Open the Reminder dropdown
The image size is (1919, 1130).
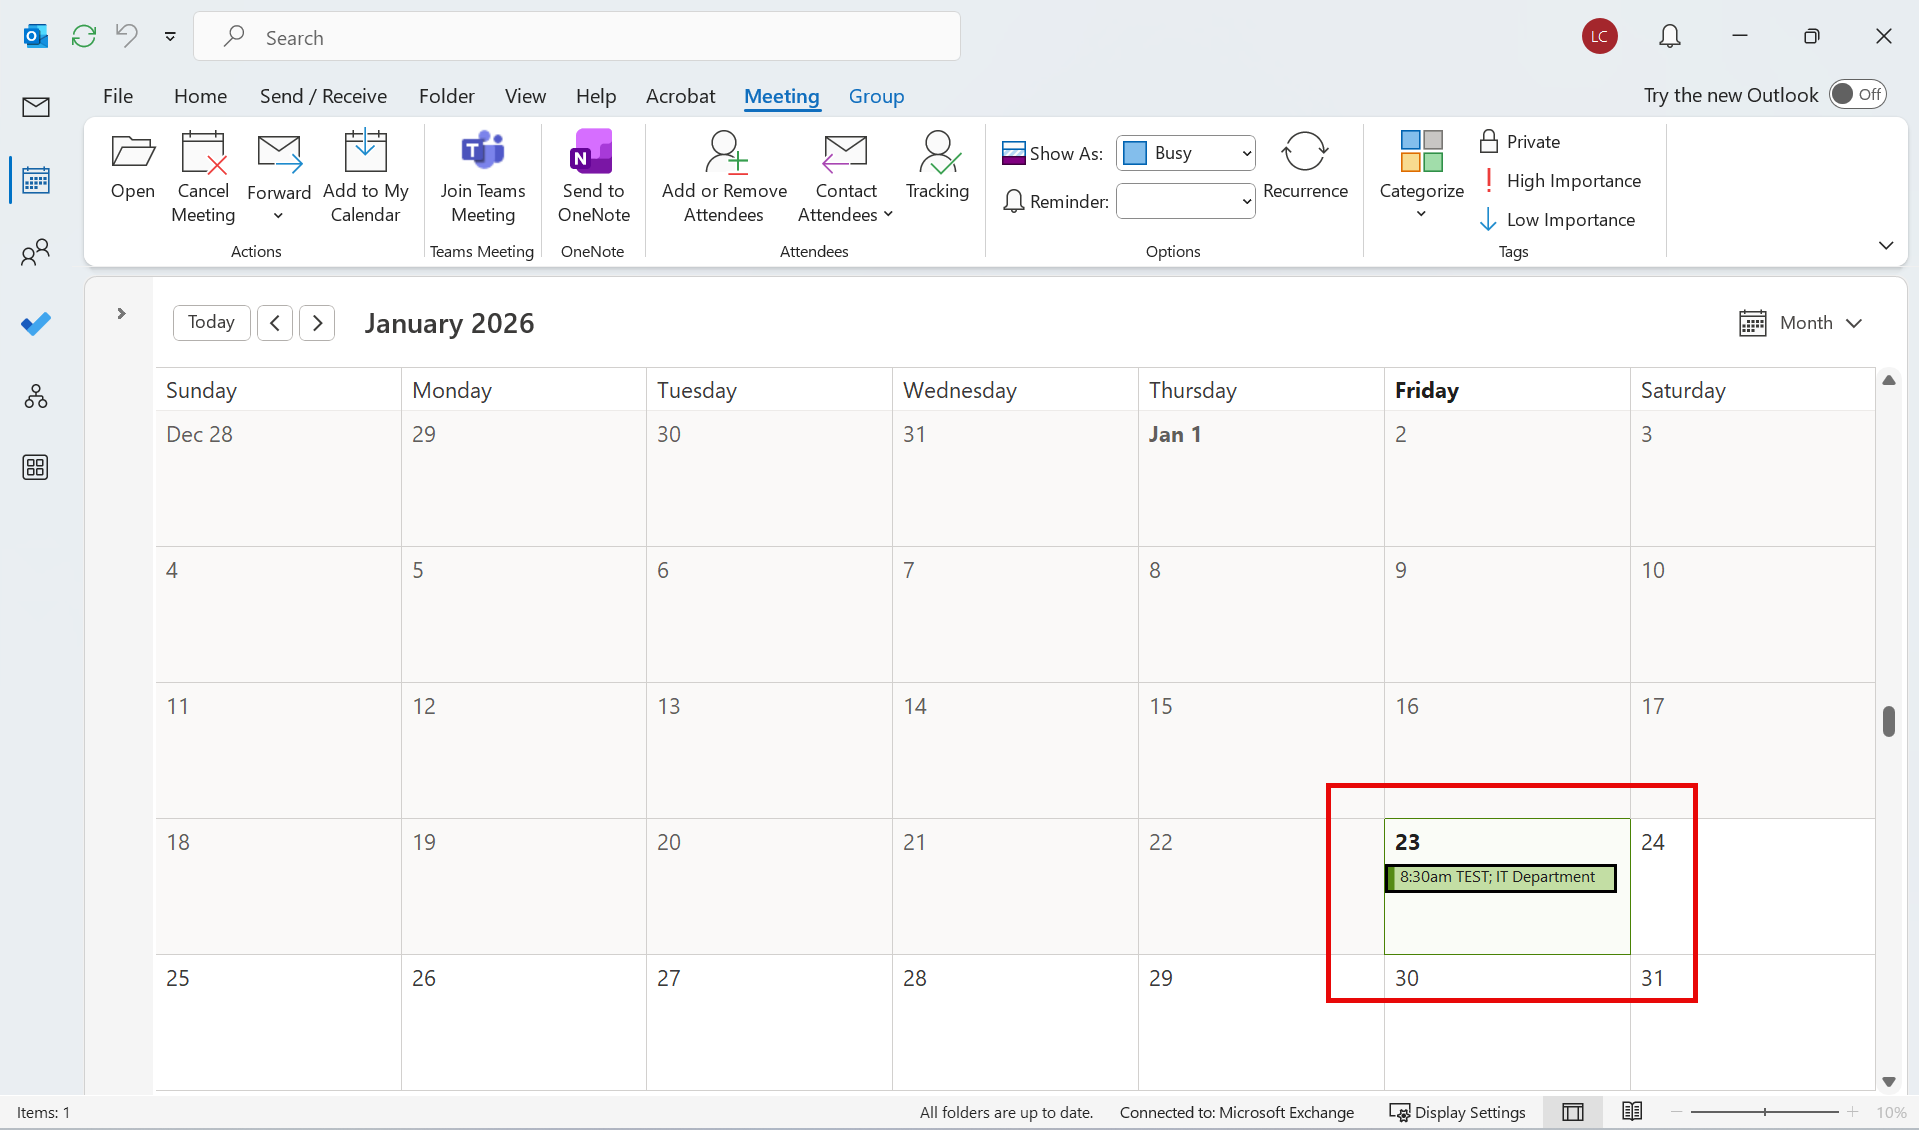point(1185,202)
